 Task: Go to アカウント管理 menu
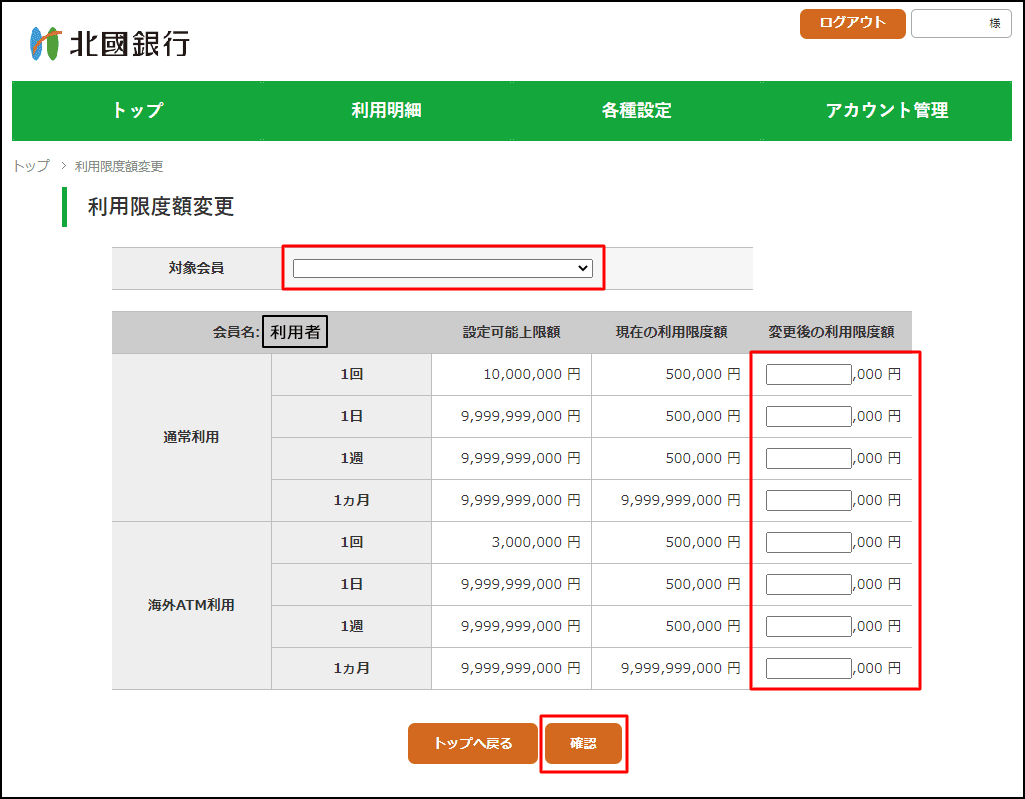886,111
